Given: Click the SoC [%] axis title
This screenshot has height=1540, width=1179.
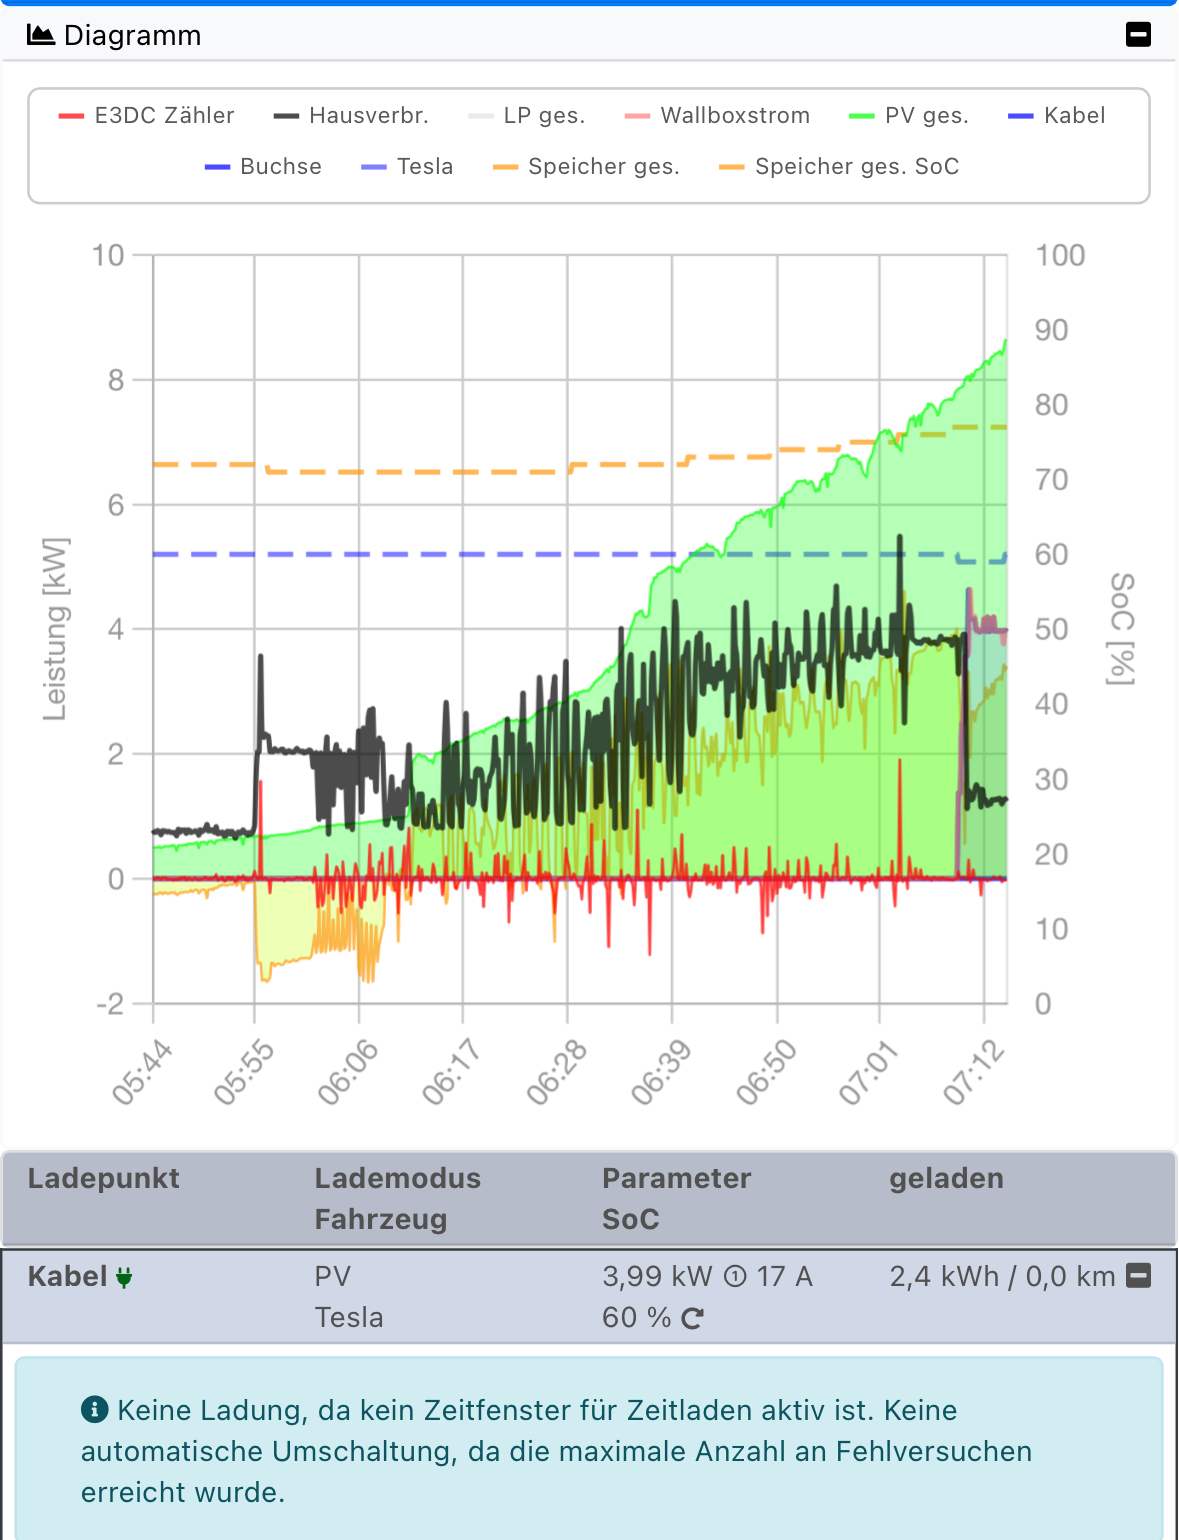Looking at the screenshot, I should click(1122, 629).
